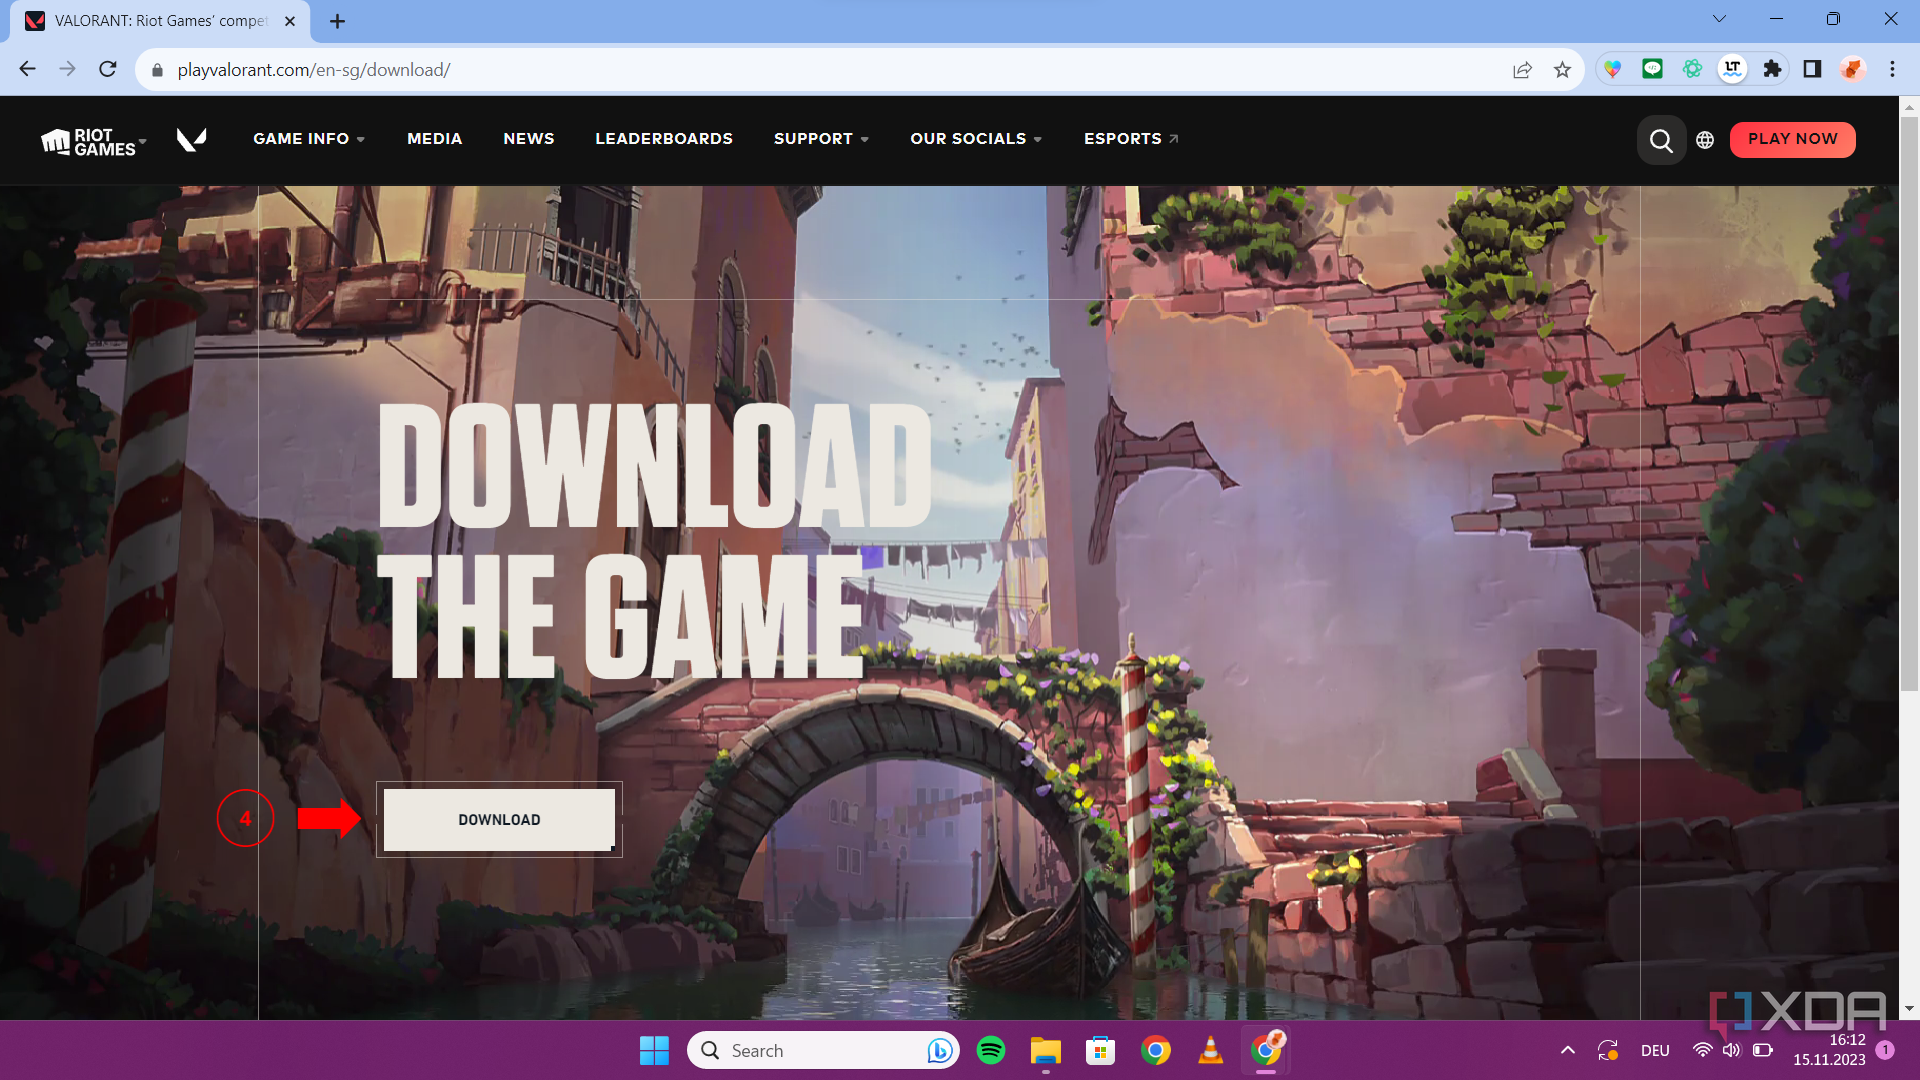The height and width of the screenshot is (1080, 1920).
Task: Open the Chrome three-dot menu
Action: point(1892,69)
